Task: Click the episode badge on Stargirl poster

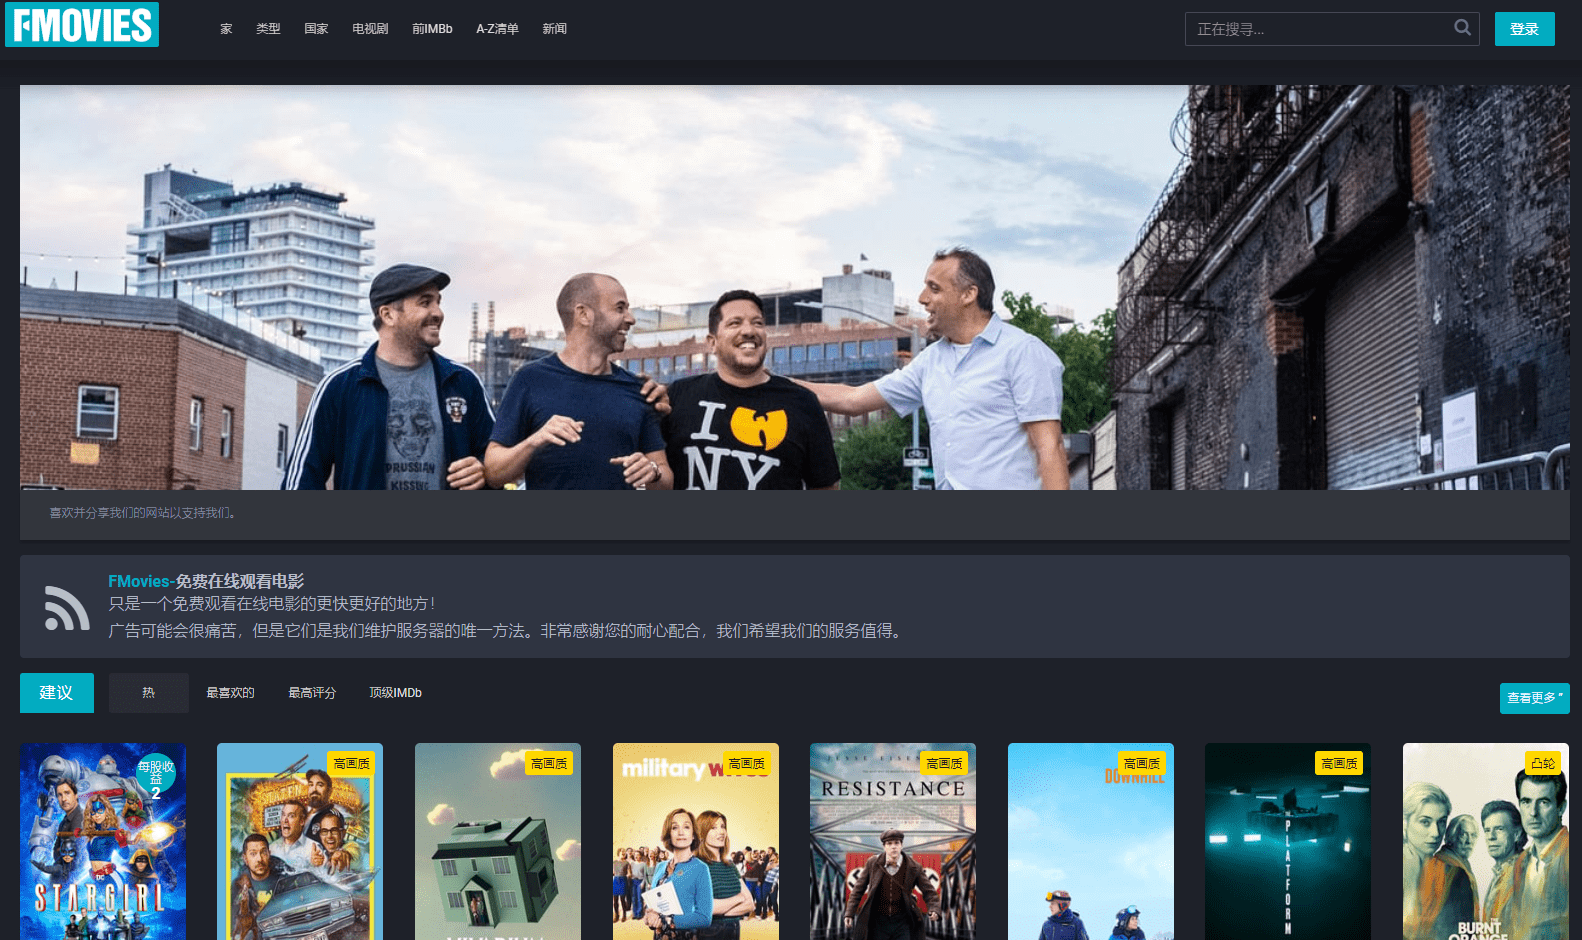Action: click(156, 774)
